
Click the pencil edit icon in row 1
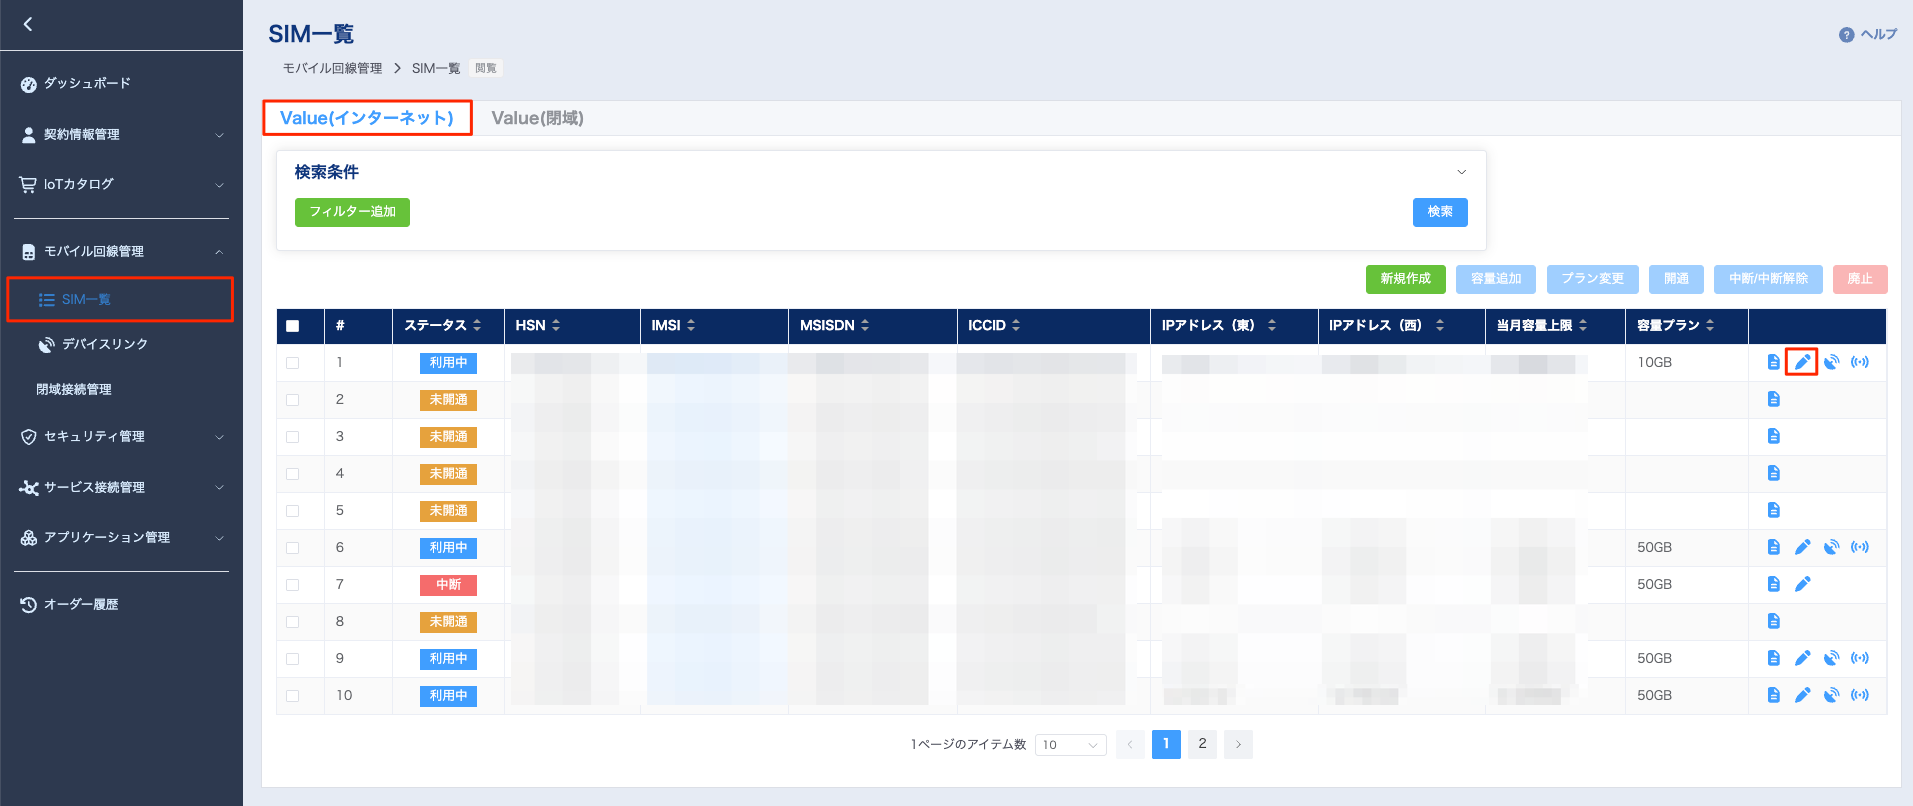click(1802, 362)
